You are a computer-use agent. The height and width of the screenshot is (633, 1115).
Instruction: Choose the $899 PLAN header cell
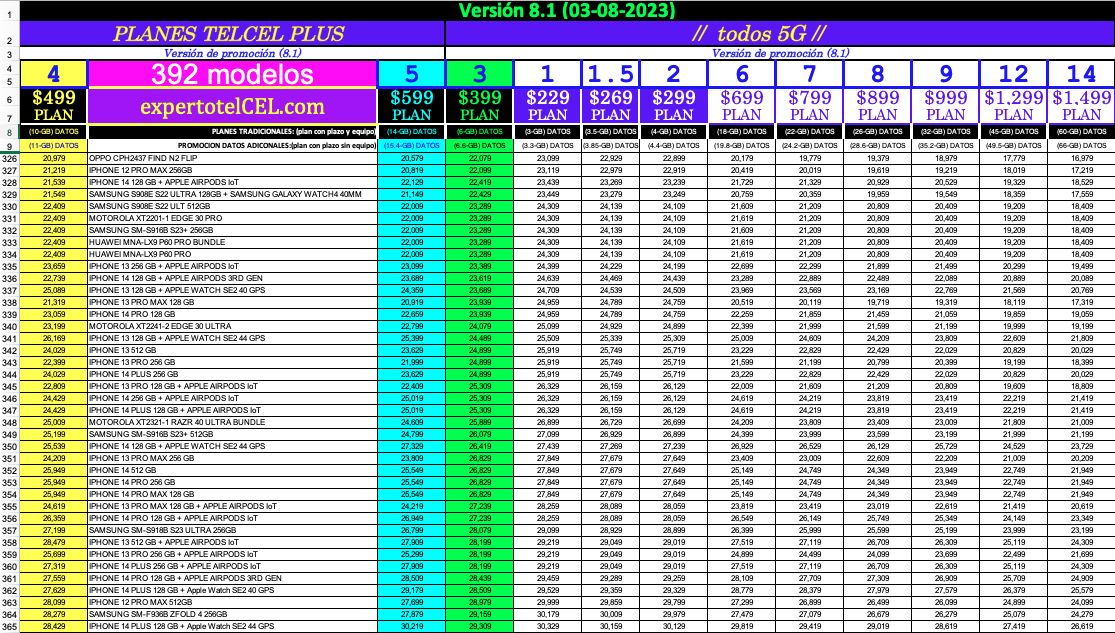tap(877, 107)
